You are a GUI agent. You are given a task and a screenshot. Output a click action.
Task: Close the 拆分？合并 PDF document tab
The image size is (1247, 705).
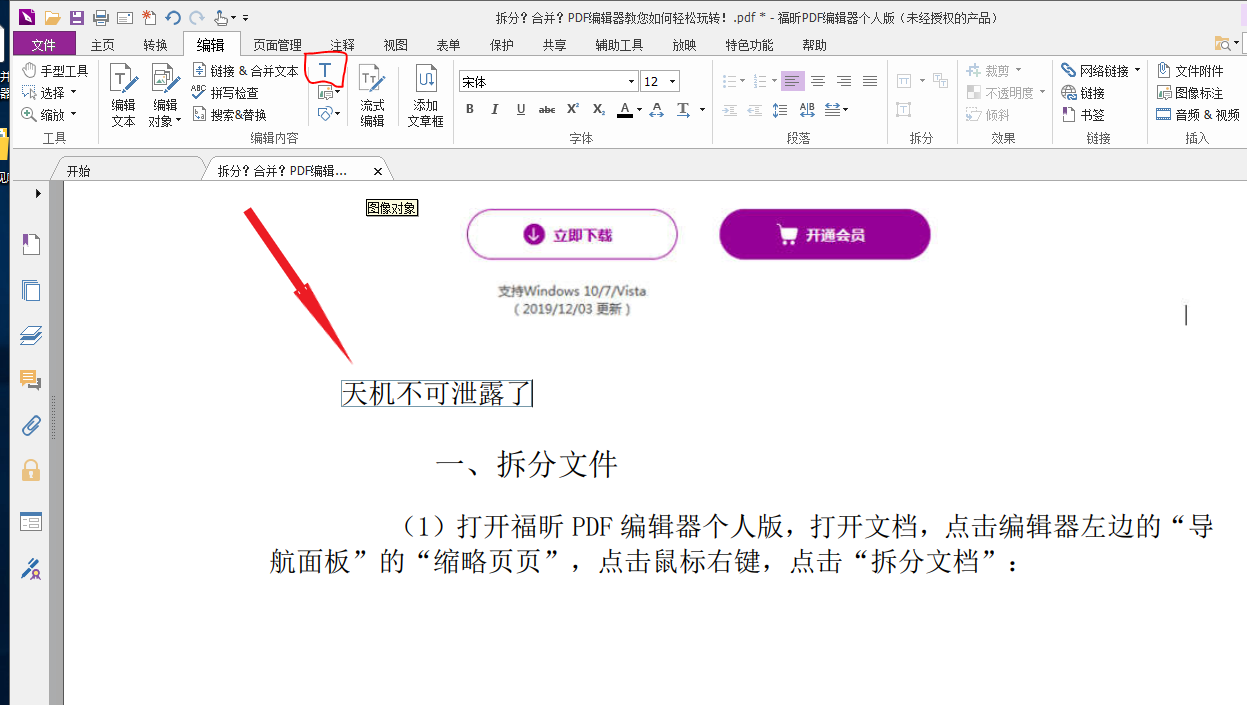click(x=378, y=172)
